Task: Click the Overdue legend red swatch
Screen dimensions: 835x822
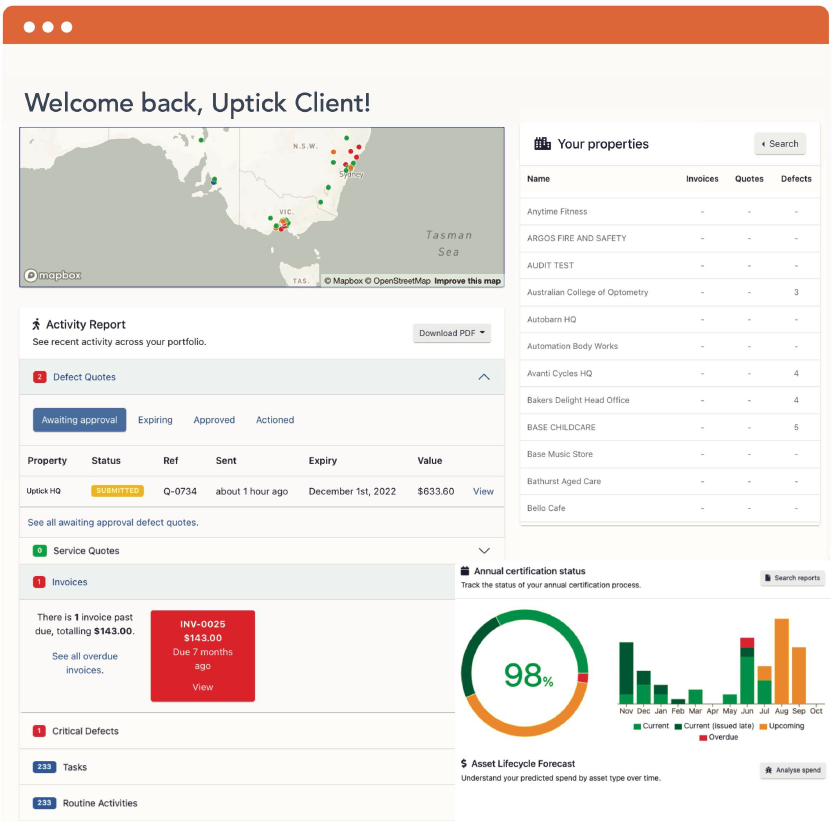Action: [x=703, y=737]
